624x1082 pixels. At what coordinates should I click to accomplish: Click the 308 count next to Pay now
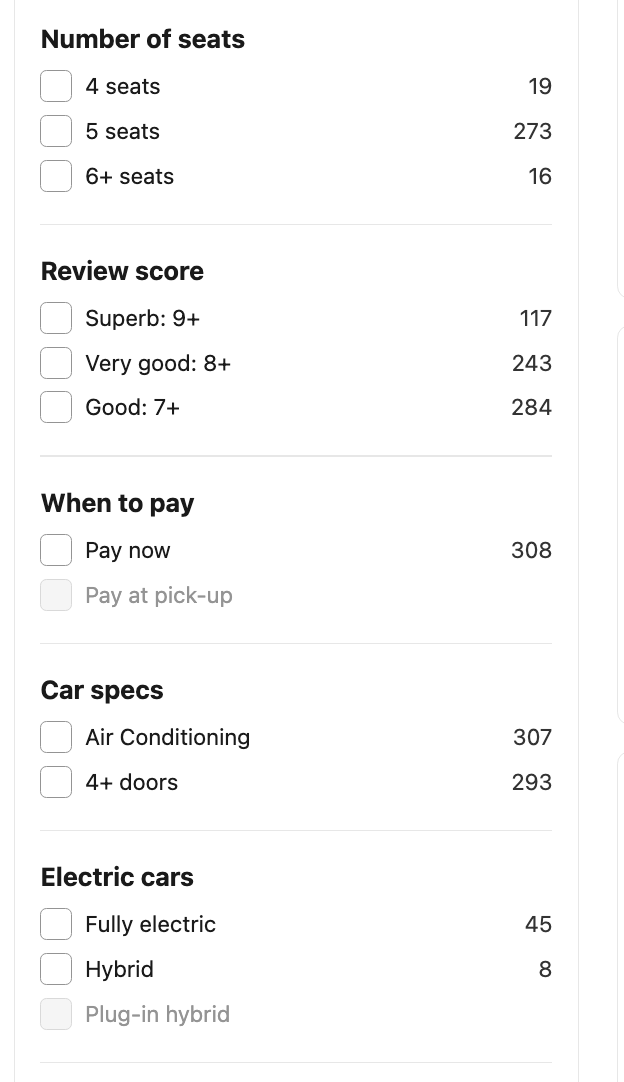[x=531, y=550]
